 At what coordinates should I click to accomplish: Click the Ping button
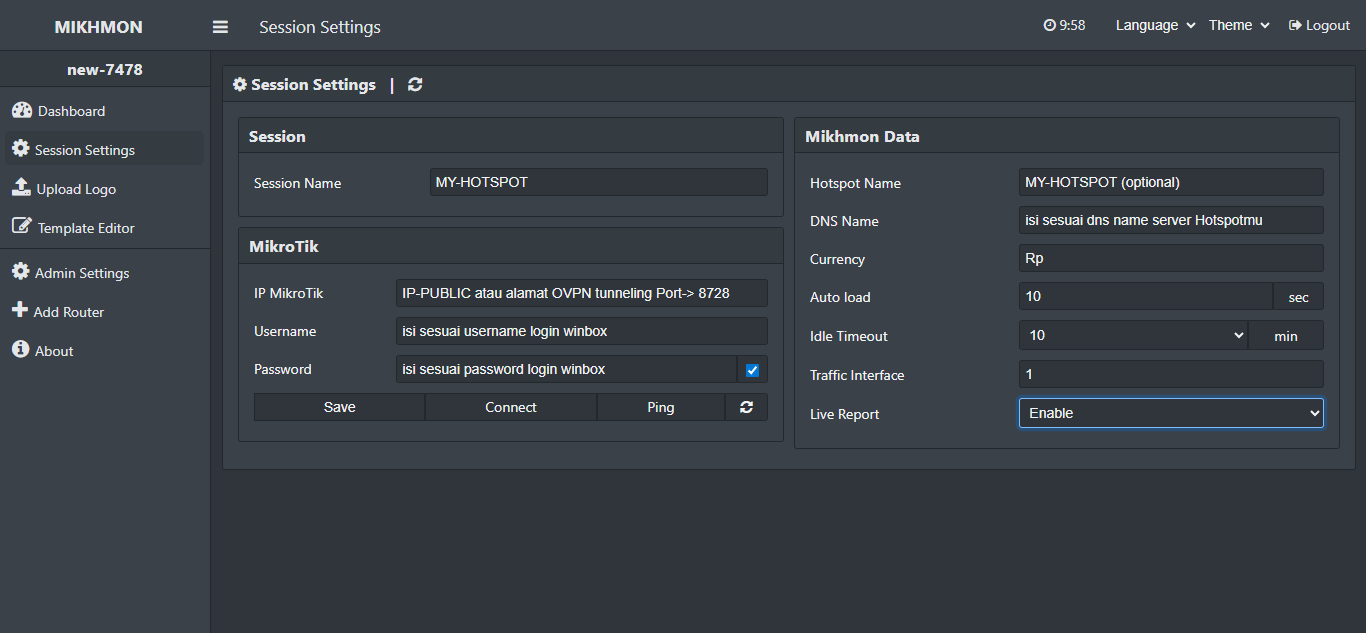660,407
